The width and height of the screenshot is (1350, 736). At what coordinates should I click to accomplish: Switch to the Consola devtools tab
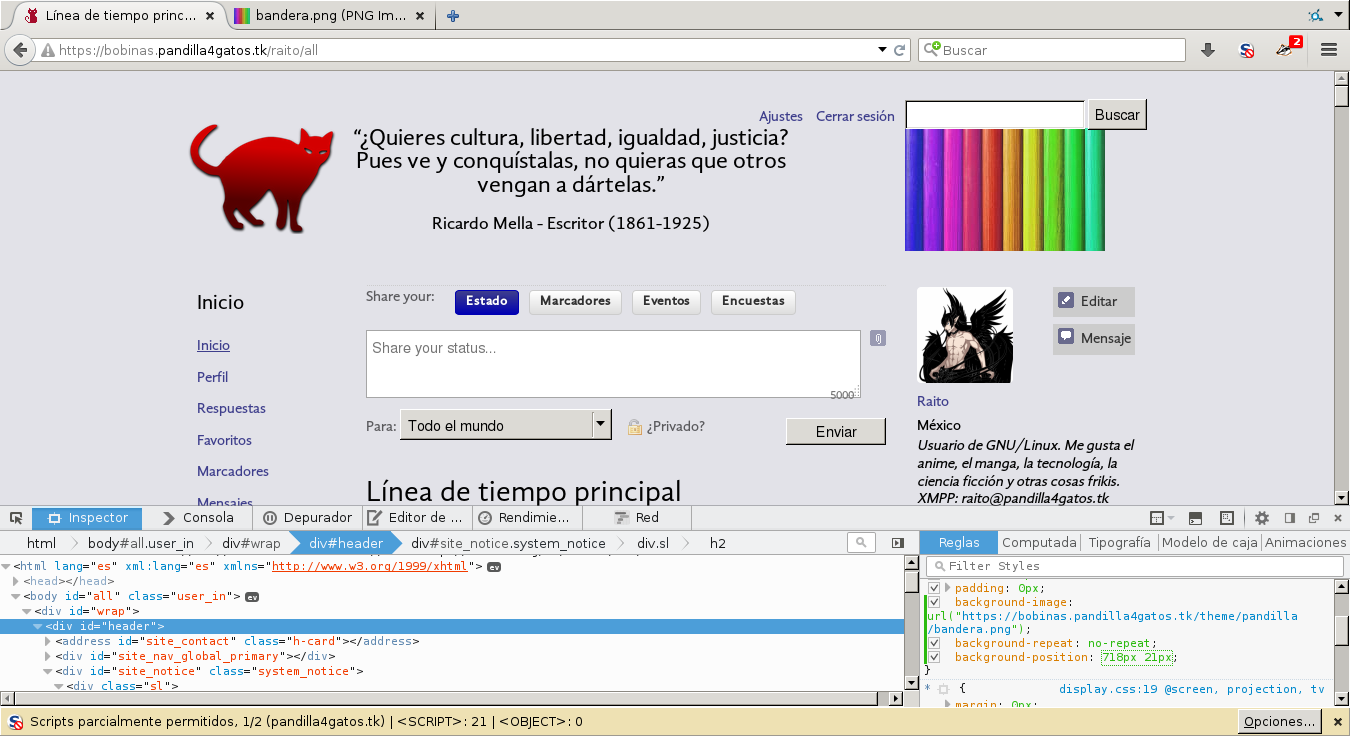point(196,518)
